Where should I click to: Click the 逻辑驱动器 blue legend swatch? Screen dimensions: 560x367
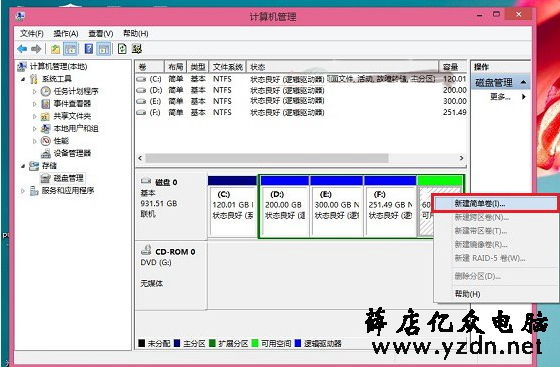click(298, 343)
